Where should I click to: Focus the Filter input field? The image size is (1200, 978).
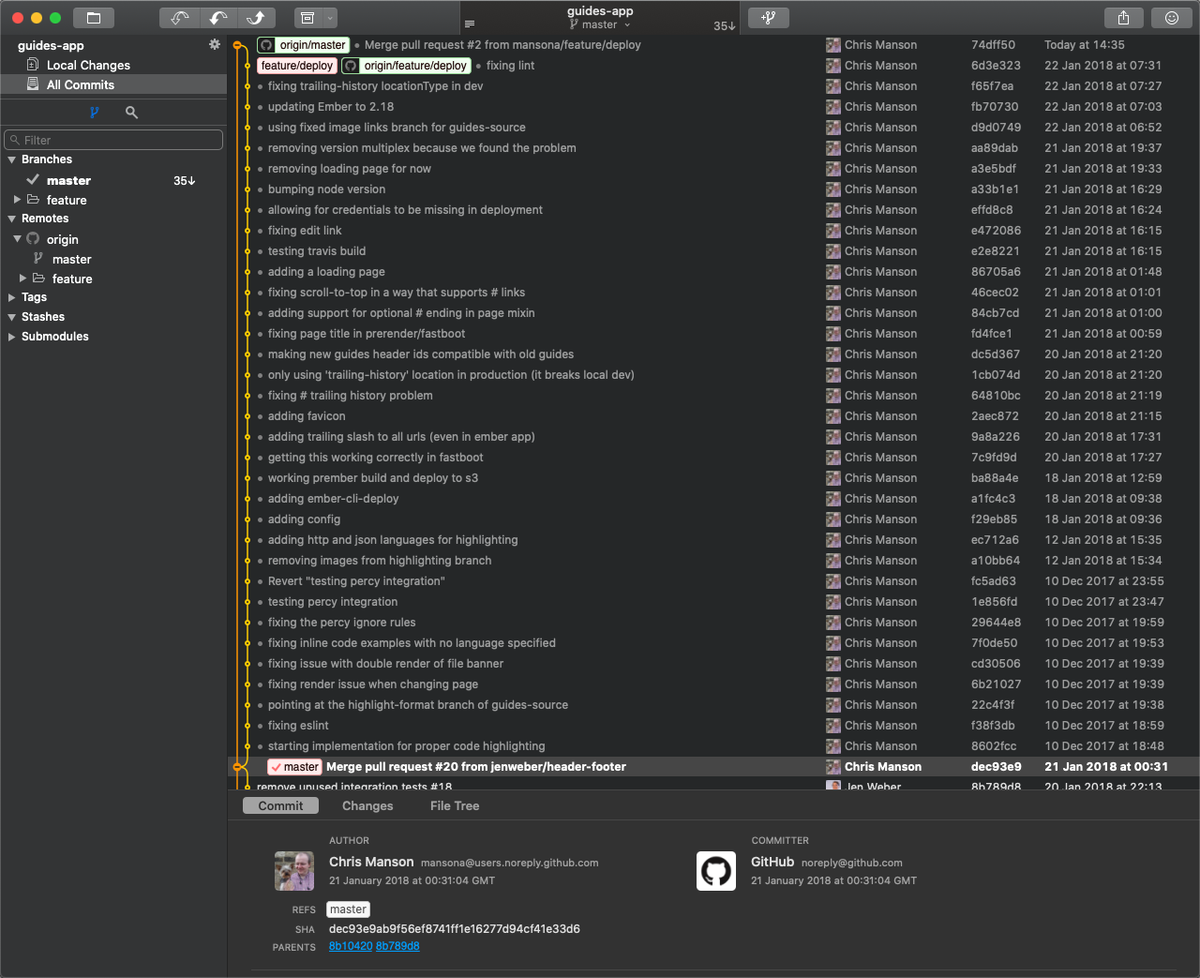tap(114, 140)
